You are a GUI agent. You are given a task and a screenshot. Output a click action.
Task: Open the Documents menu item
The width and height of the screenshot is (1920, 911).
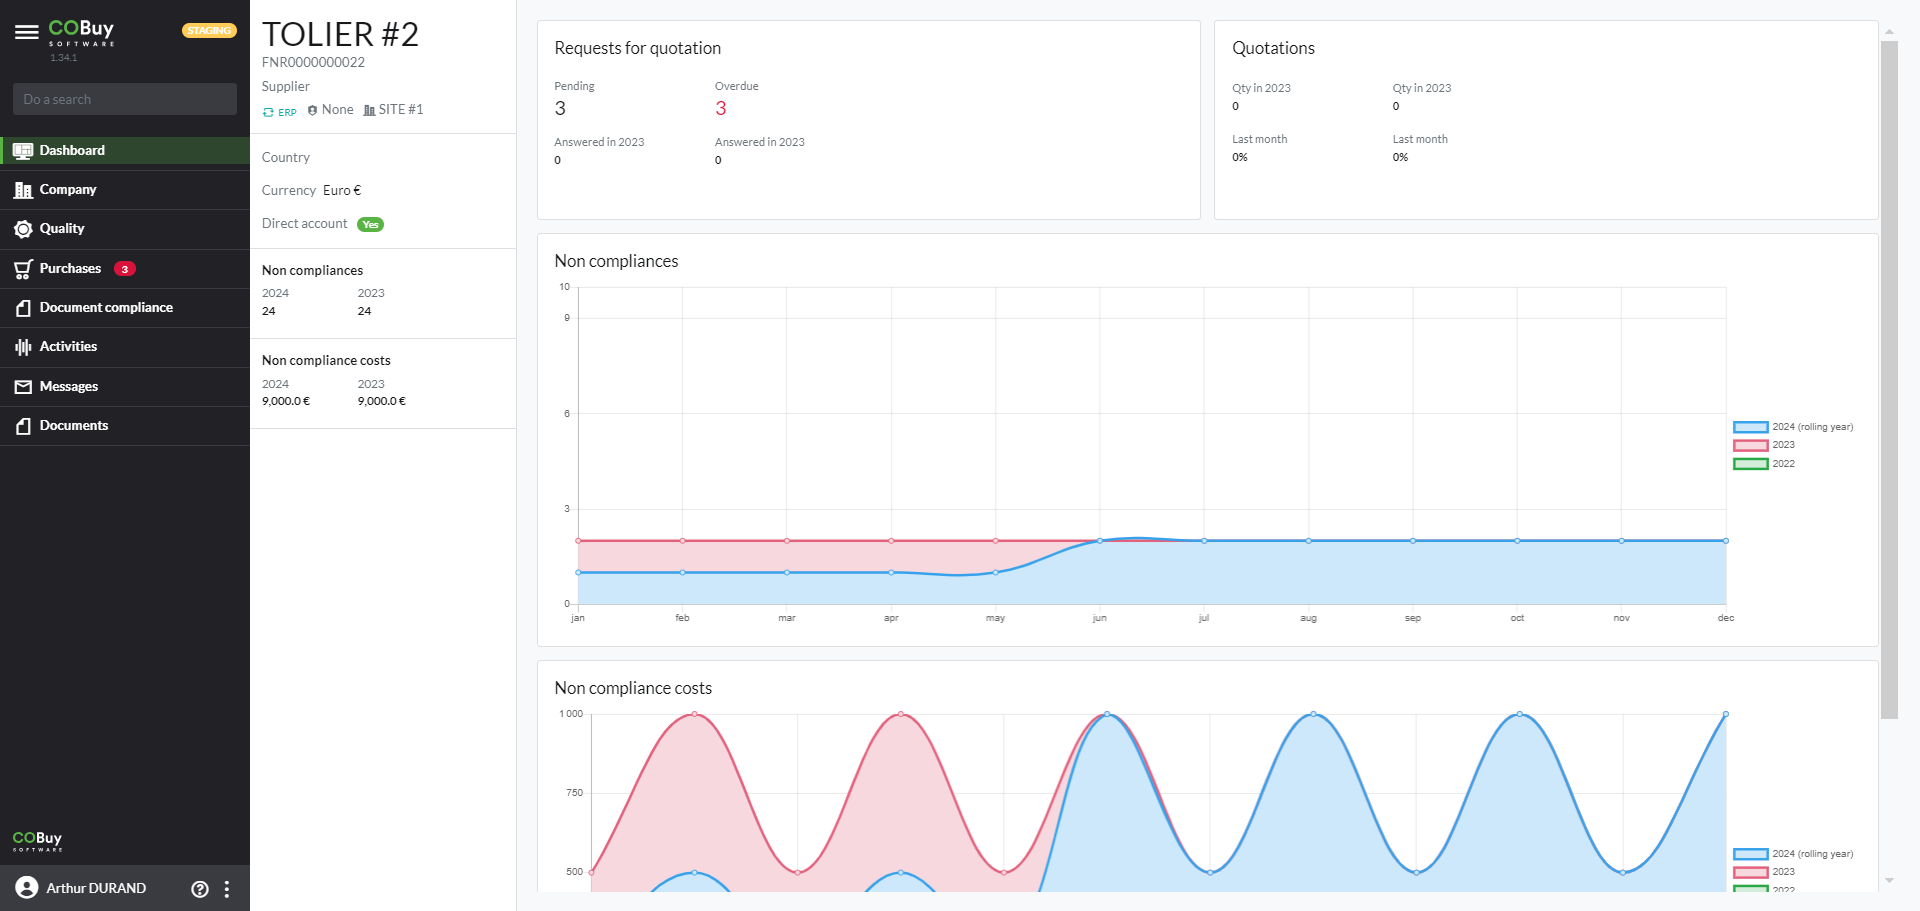[74, 426]
